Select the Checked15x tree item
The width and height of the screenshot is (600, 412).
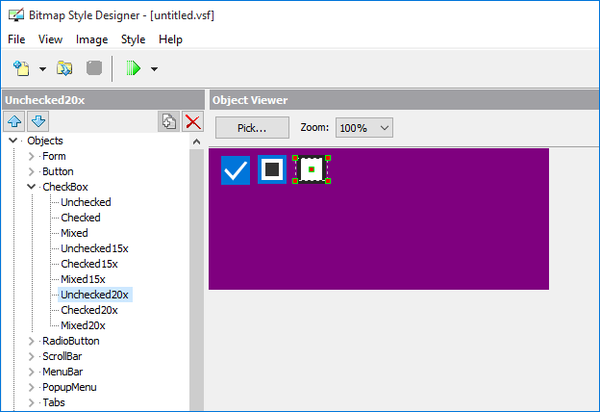click(x=89, y=264)
